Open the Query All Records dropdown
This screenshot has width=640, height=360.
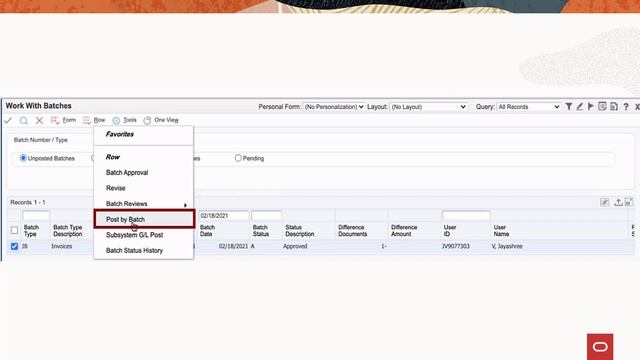pyautogui.click(x=528, y=107)
